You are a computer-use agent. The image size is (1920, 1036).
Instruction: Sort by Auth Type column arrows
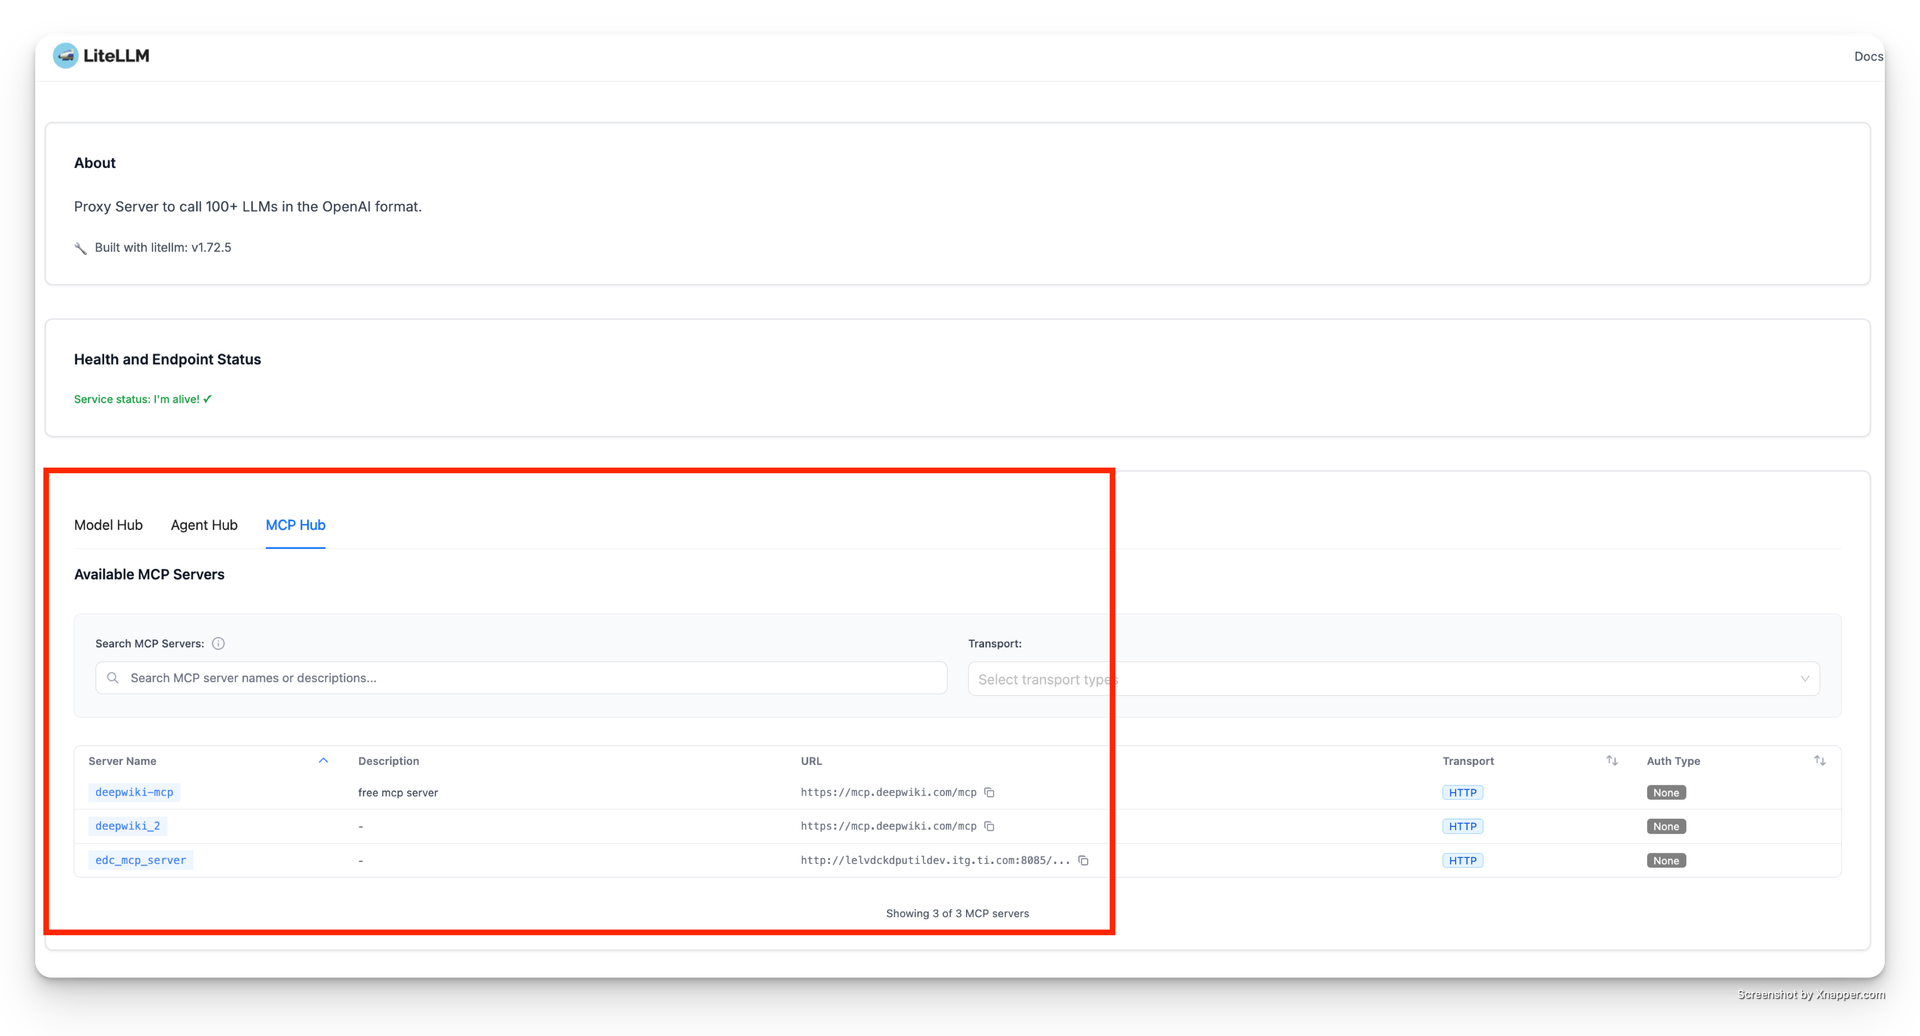click(x=1819, y=761)
